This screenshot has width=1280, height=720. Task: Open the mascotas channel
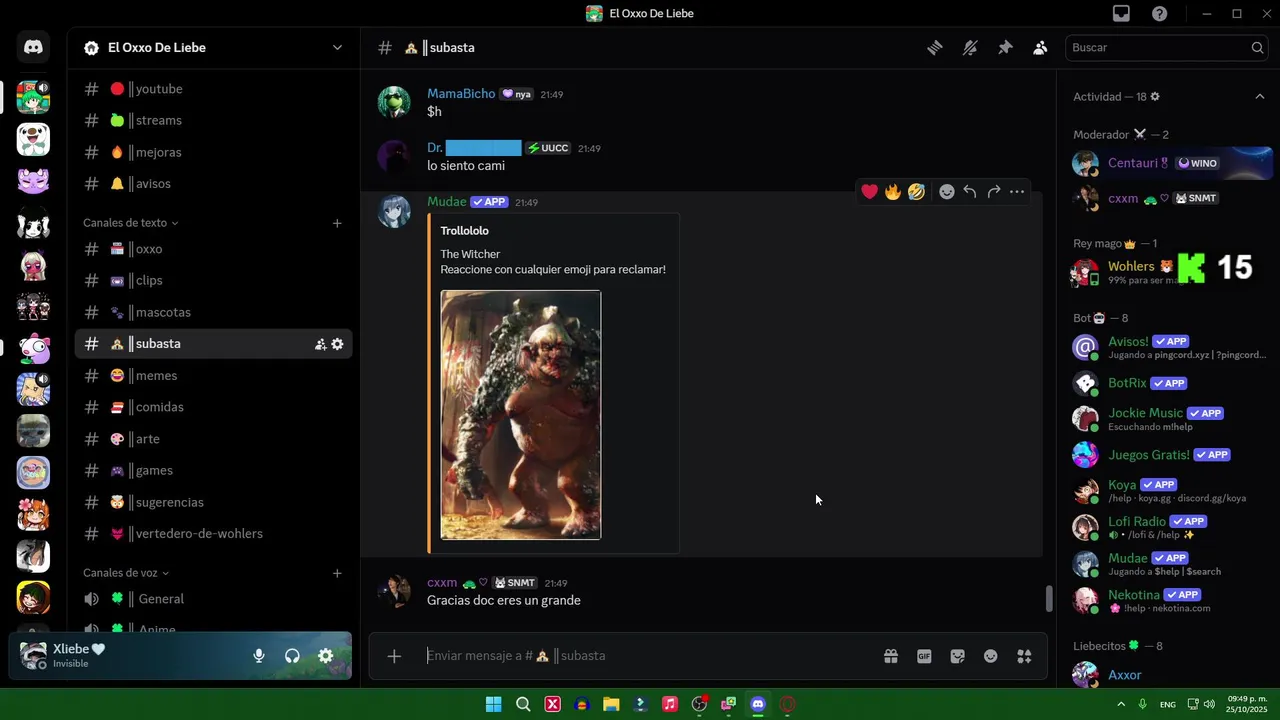(213, 312)
